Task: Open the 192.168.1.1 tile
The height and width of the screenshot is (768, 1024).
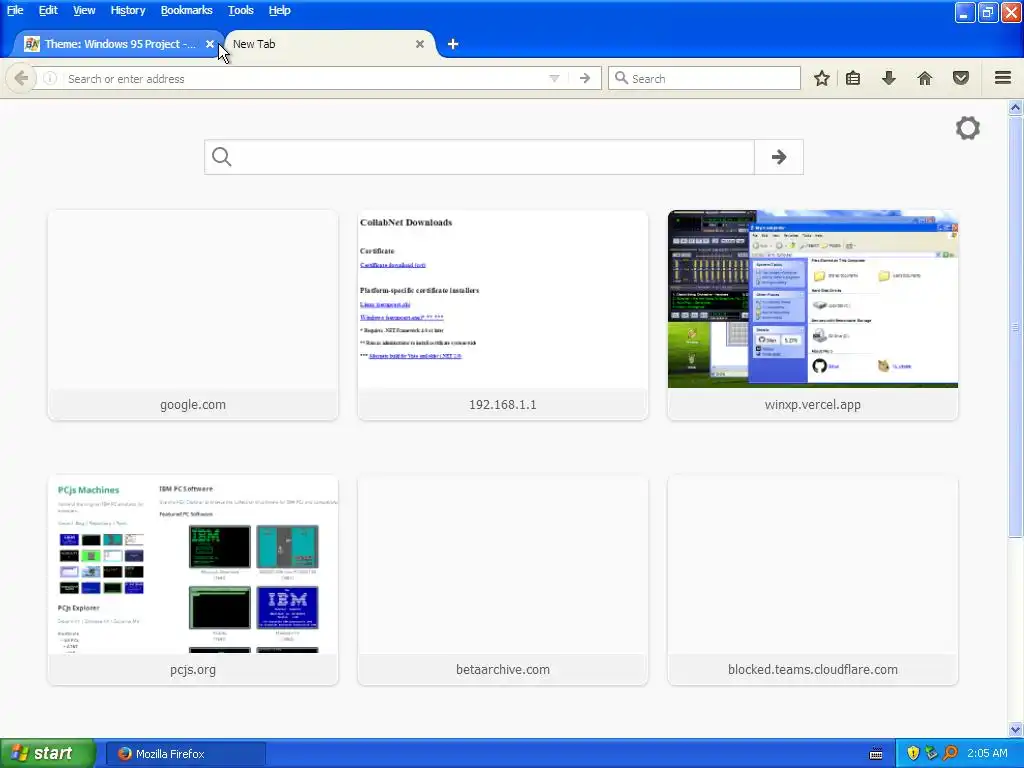Action: 503,315
